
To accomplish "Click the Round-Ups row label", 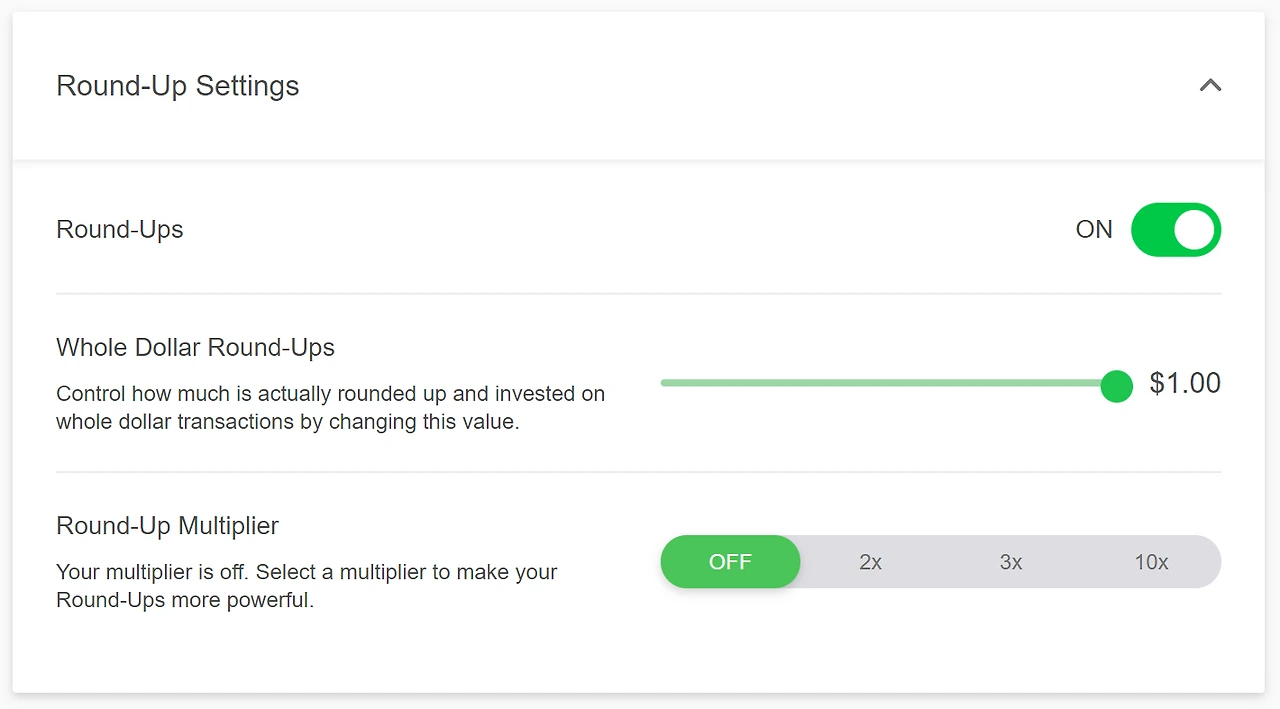I will (x=120, y=230).
